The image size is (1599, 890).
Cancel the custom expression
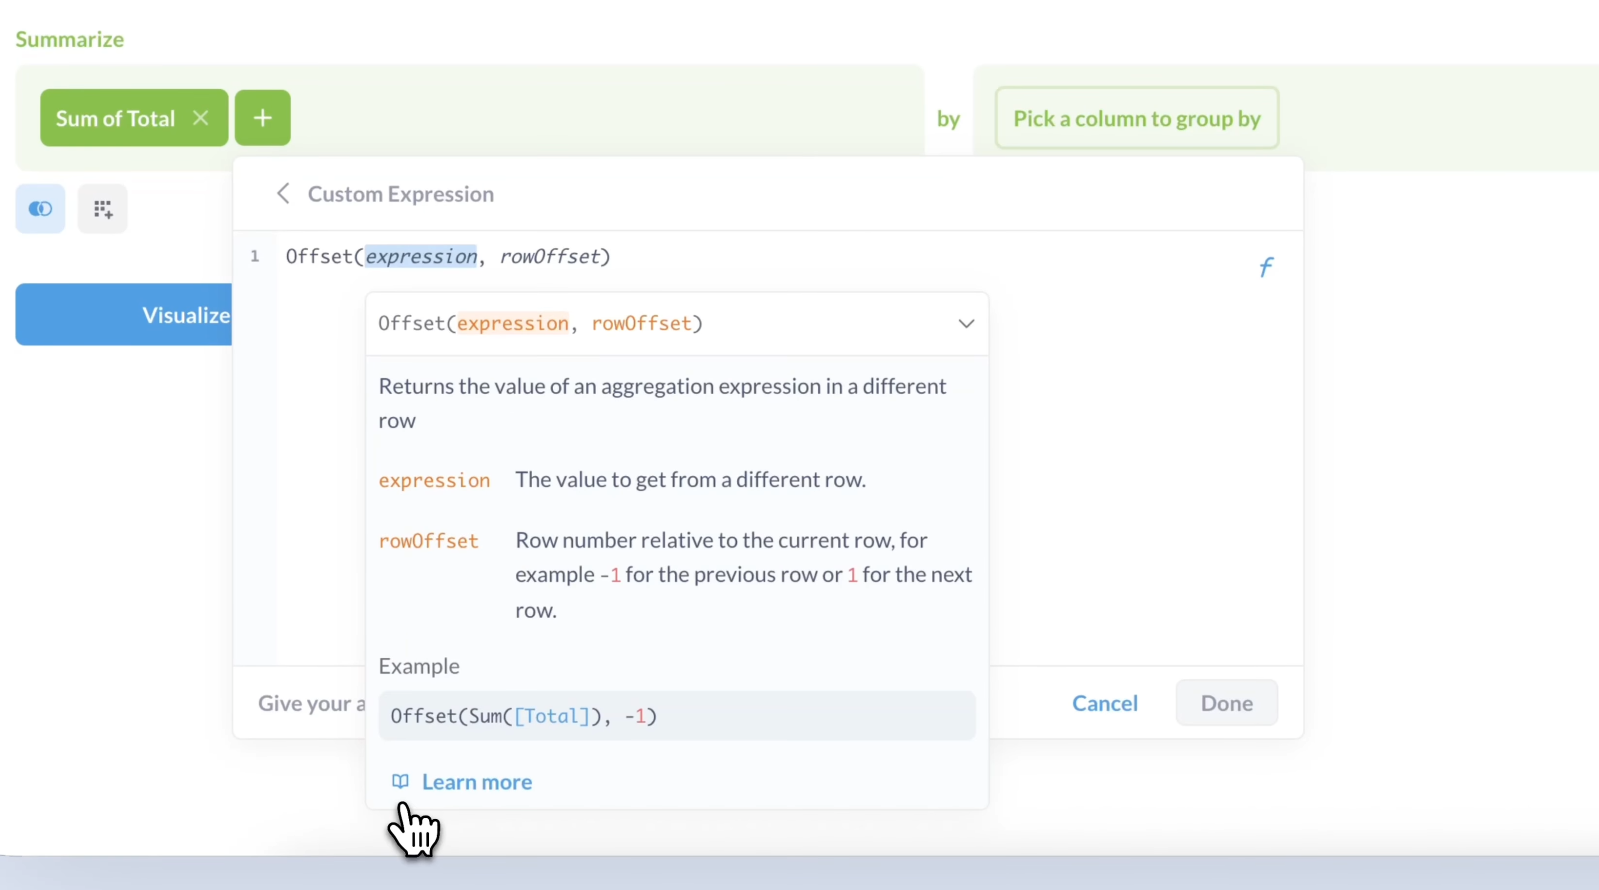pos(1104,703)
